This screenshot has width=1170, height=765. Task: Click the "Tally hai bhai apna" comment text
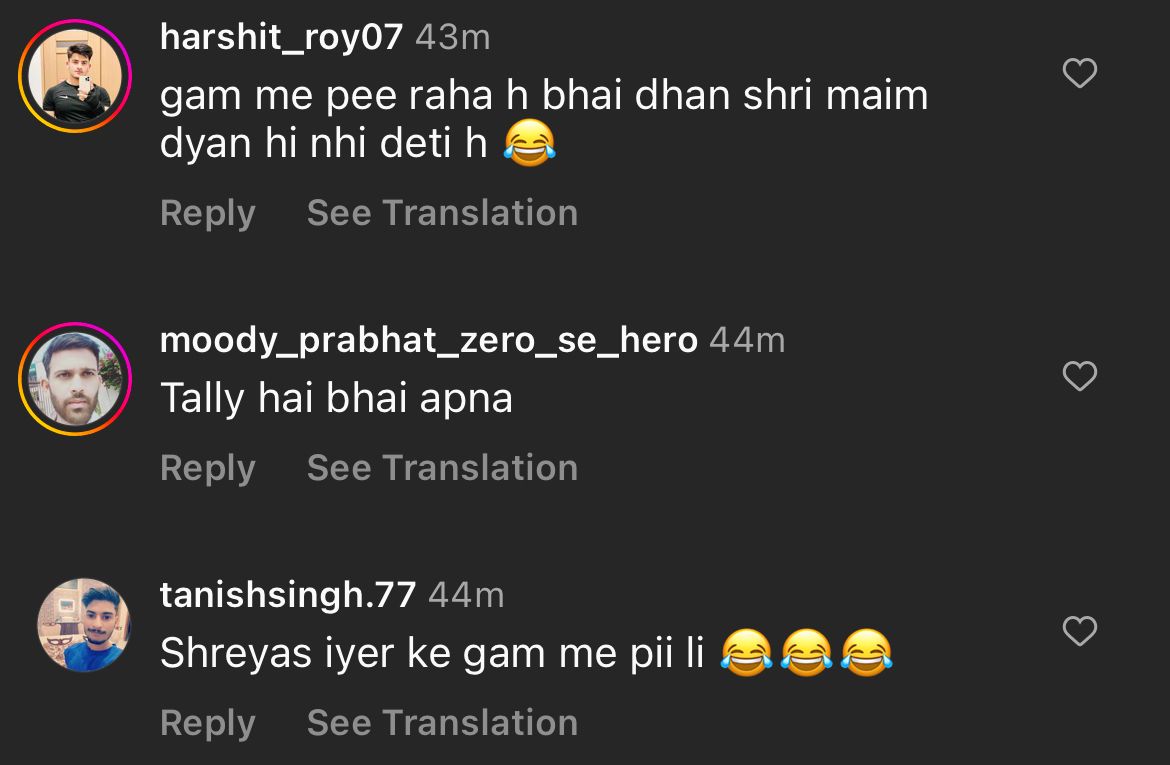pos(336,398)
